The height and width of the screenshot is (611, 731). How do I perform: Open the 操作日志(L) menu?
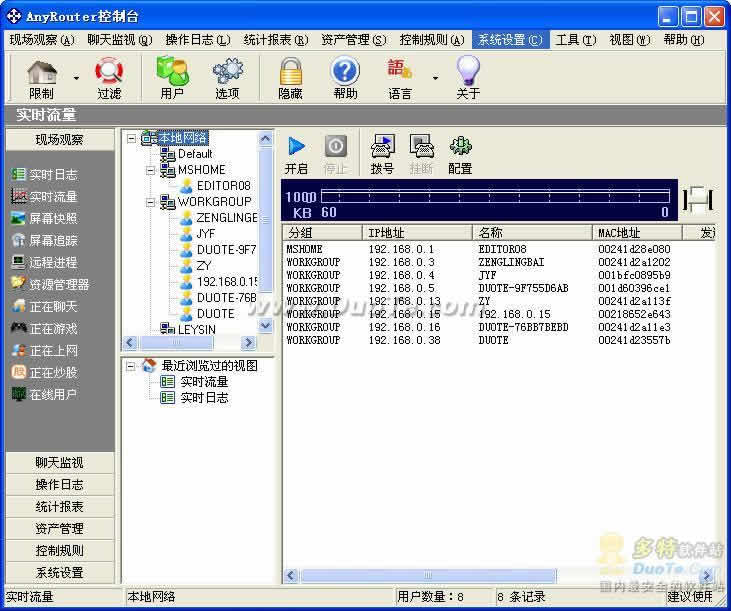pyautogui.click(x=198, y=40)
